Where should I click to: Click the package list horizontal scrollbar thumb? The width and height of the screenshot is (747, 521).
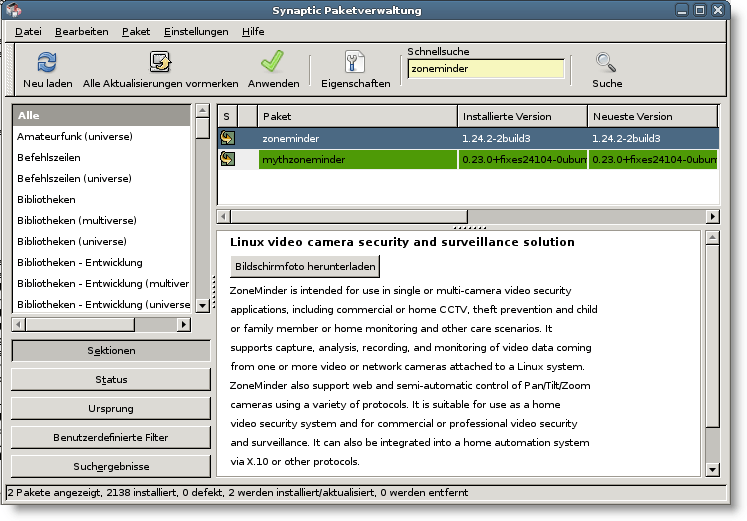pyautogui.click(x=349, y=216)
